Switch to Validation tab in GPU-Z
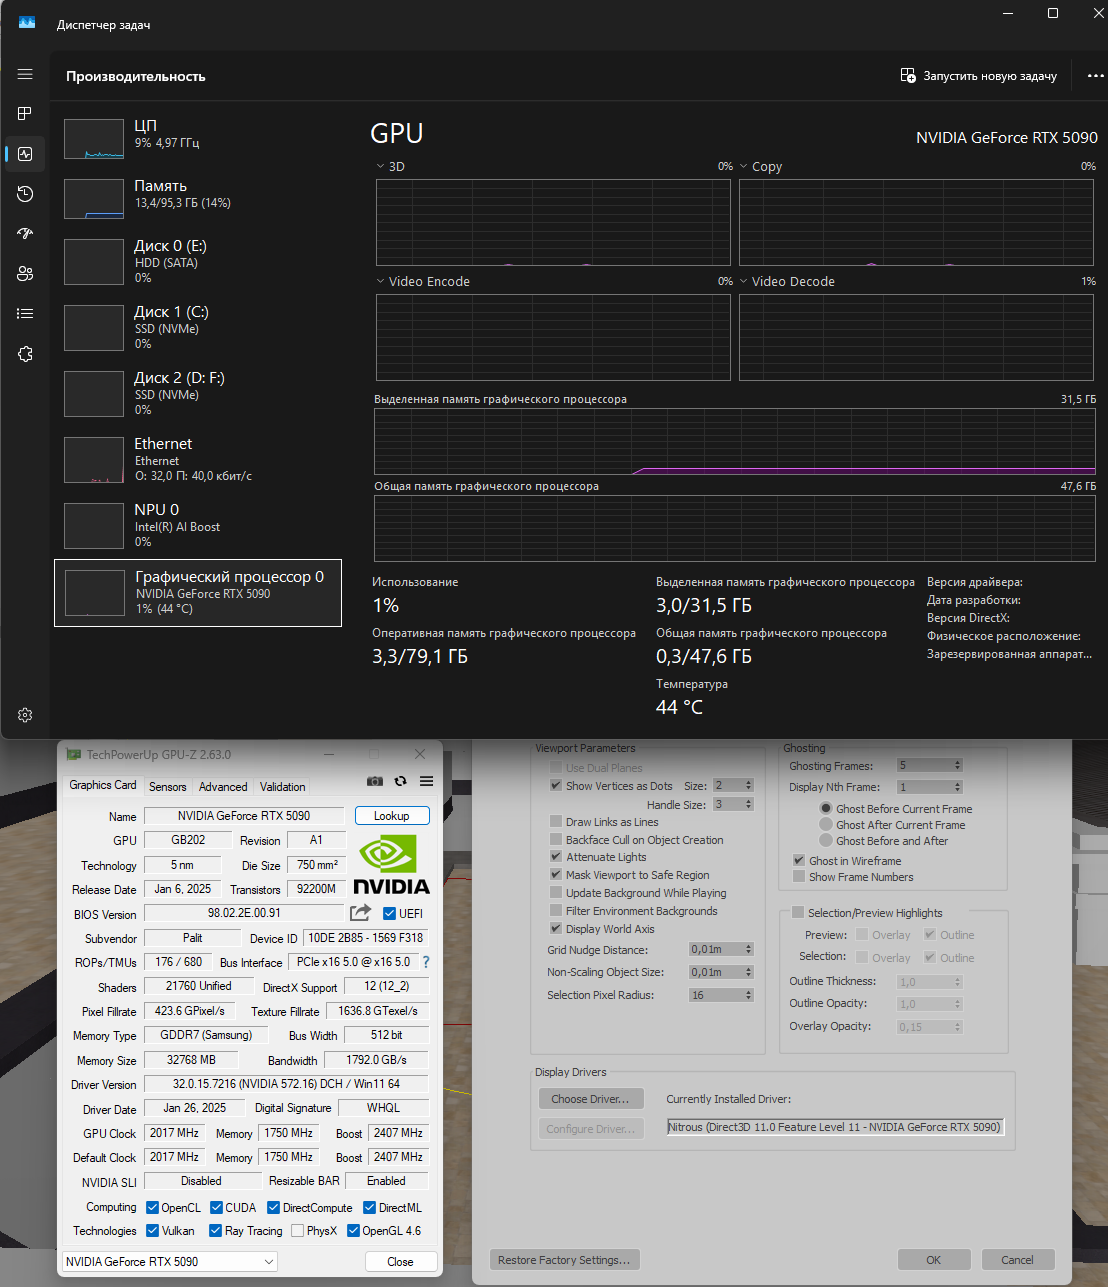This screenshot has width=1108, height=1287. tap(283, 787)
